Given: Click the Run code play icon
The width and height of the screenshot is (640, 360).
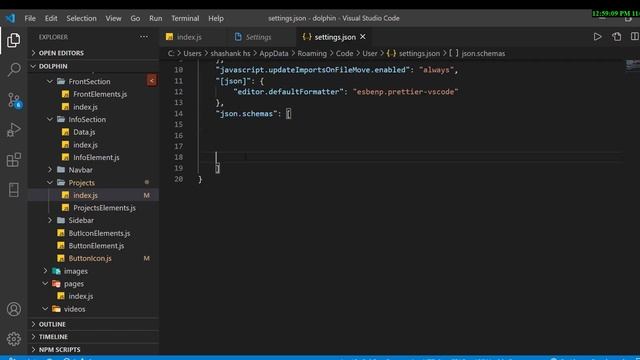Looking at the screenshot, I should pos(597,37).
